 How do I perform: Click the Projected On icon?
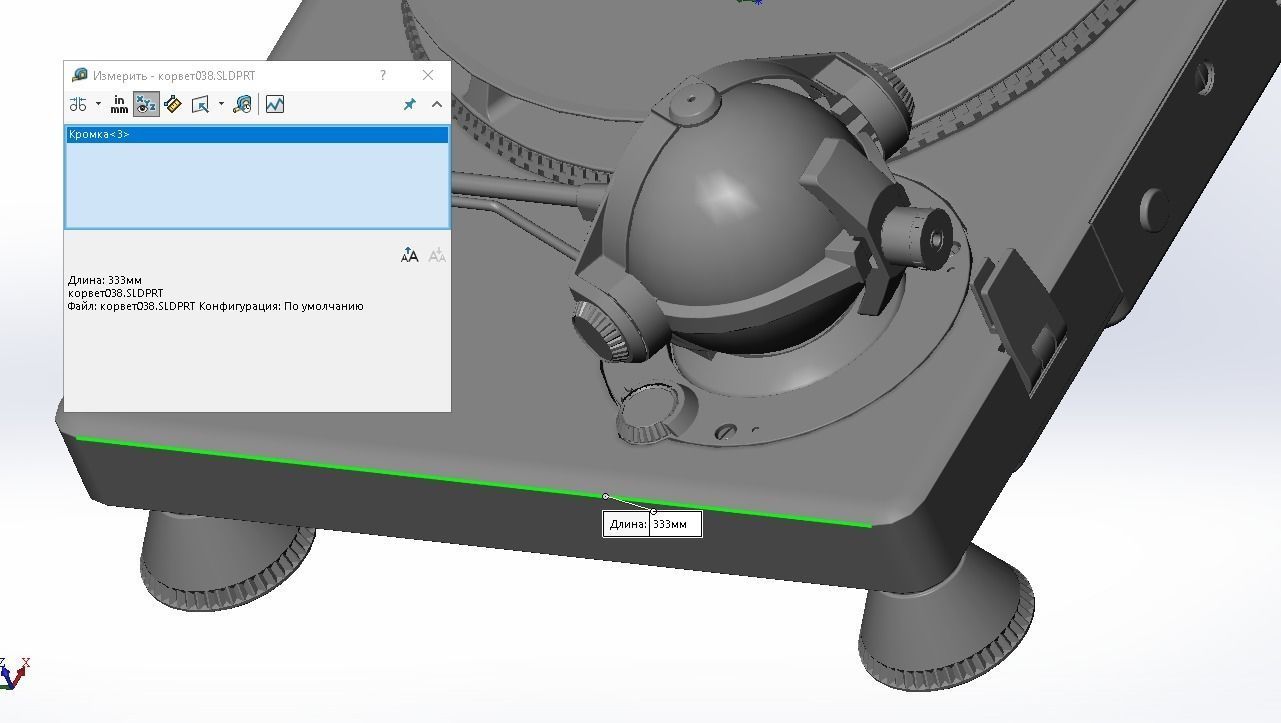(200, 104)
